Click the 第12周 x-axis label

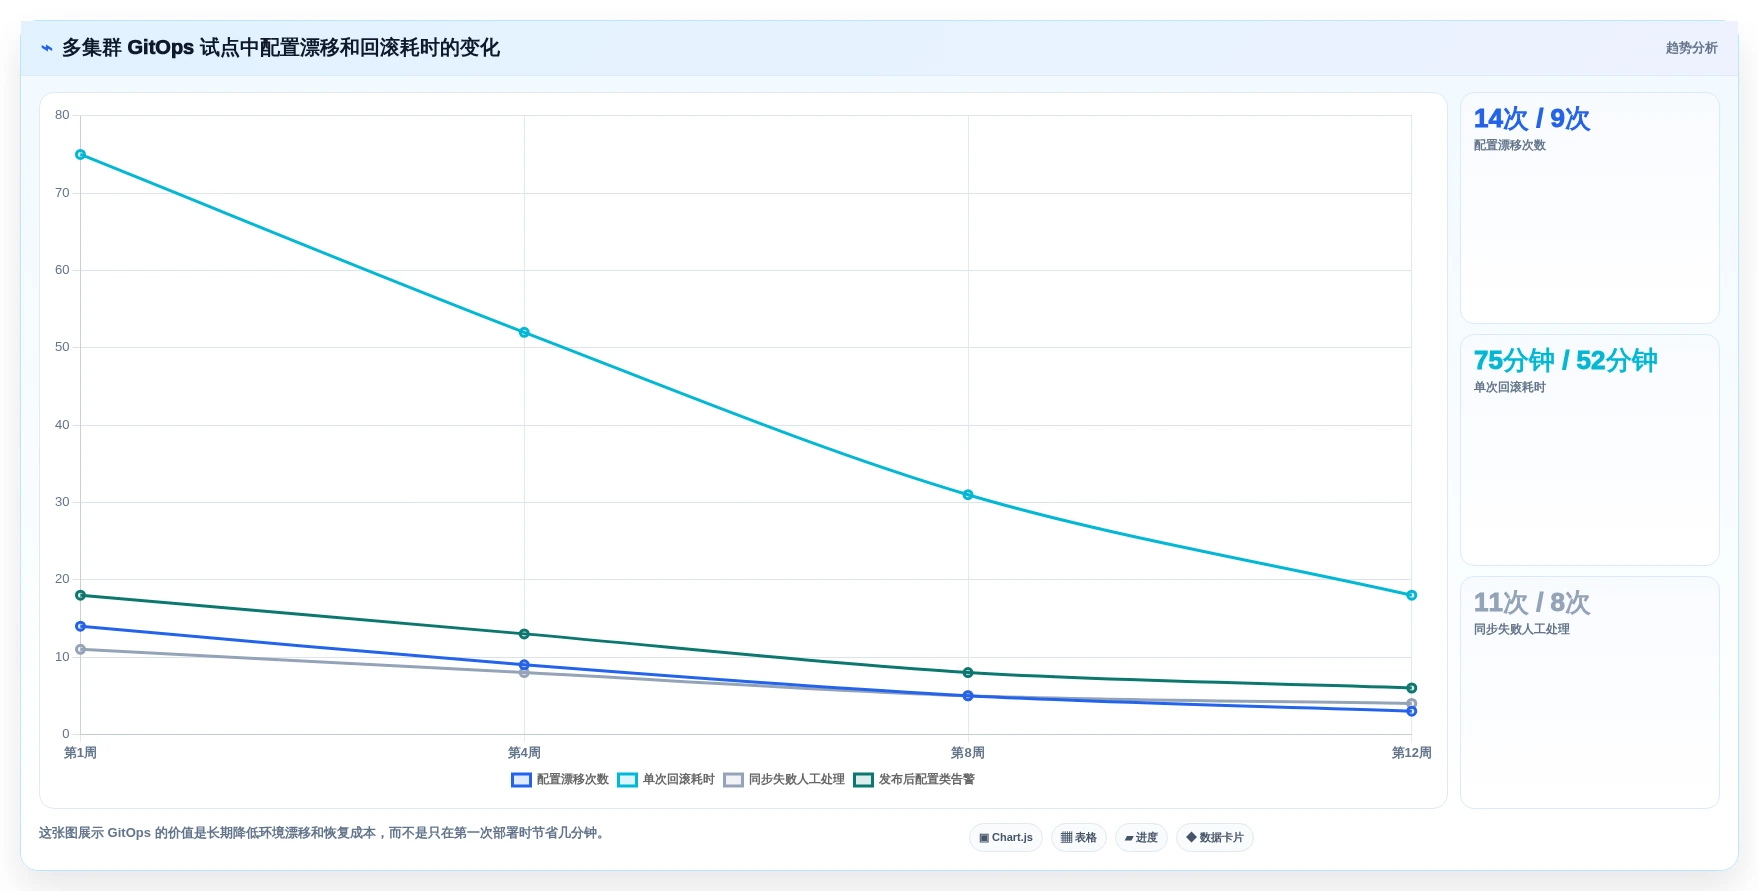1411,753
